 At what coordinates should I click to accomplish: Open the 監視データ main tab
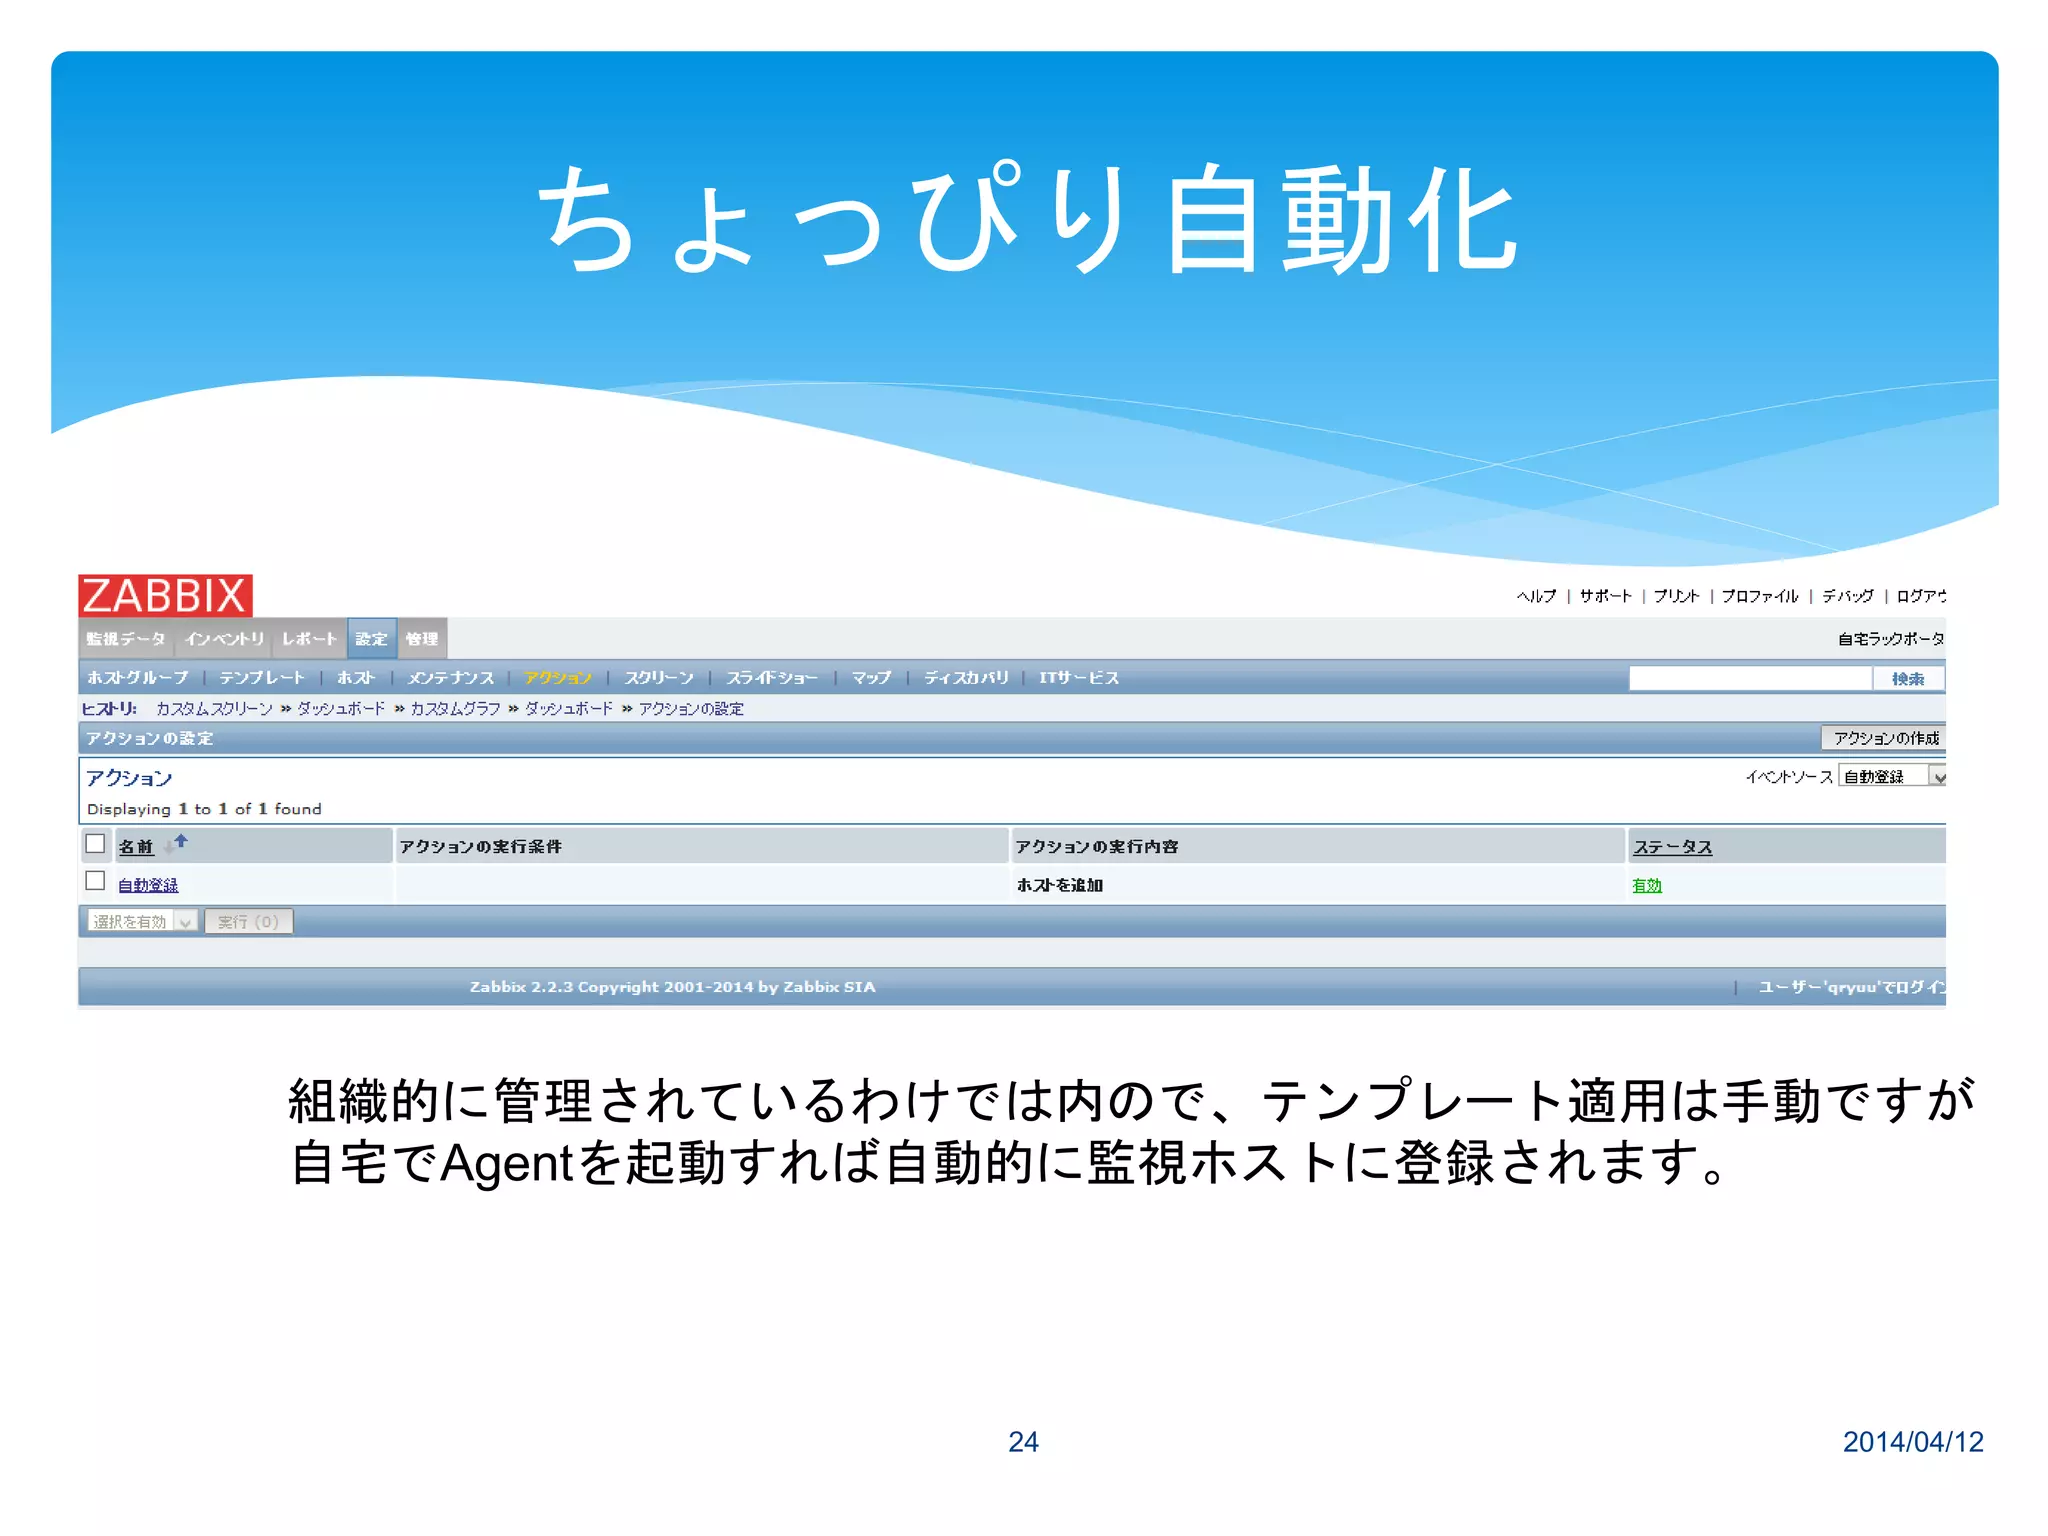[126, 639]
